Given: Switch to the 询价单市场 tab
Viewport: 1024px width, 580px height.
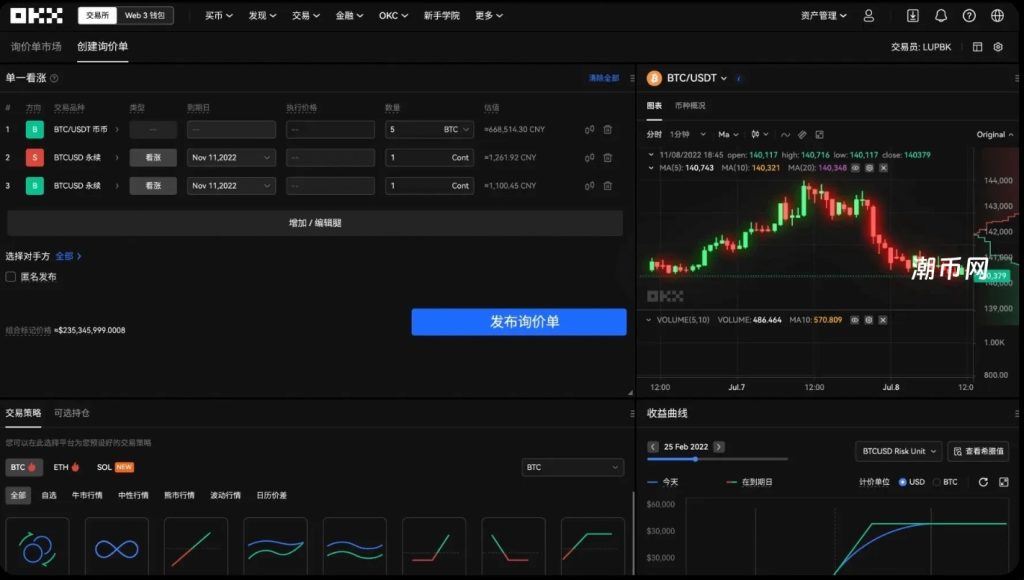Looking at the screenshot, I should [36, 47].
